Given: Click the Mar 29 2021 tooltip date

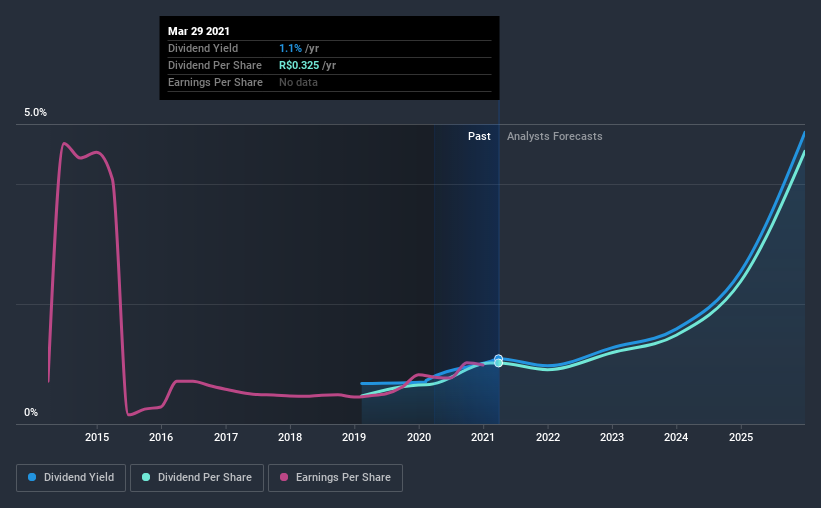Looking at the screenshot, I should tap(198, 31).
